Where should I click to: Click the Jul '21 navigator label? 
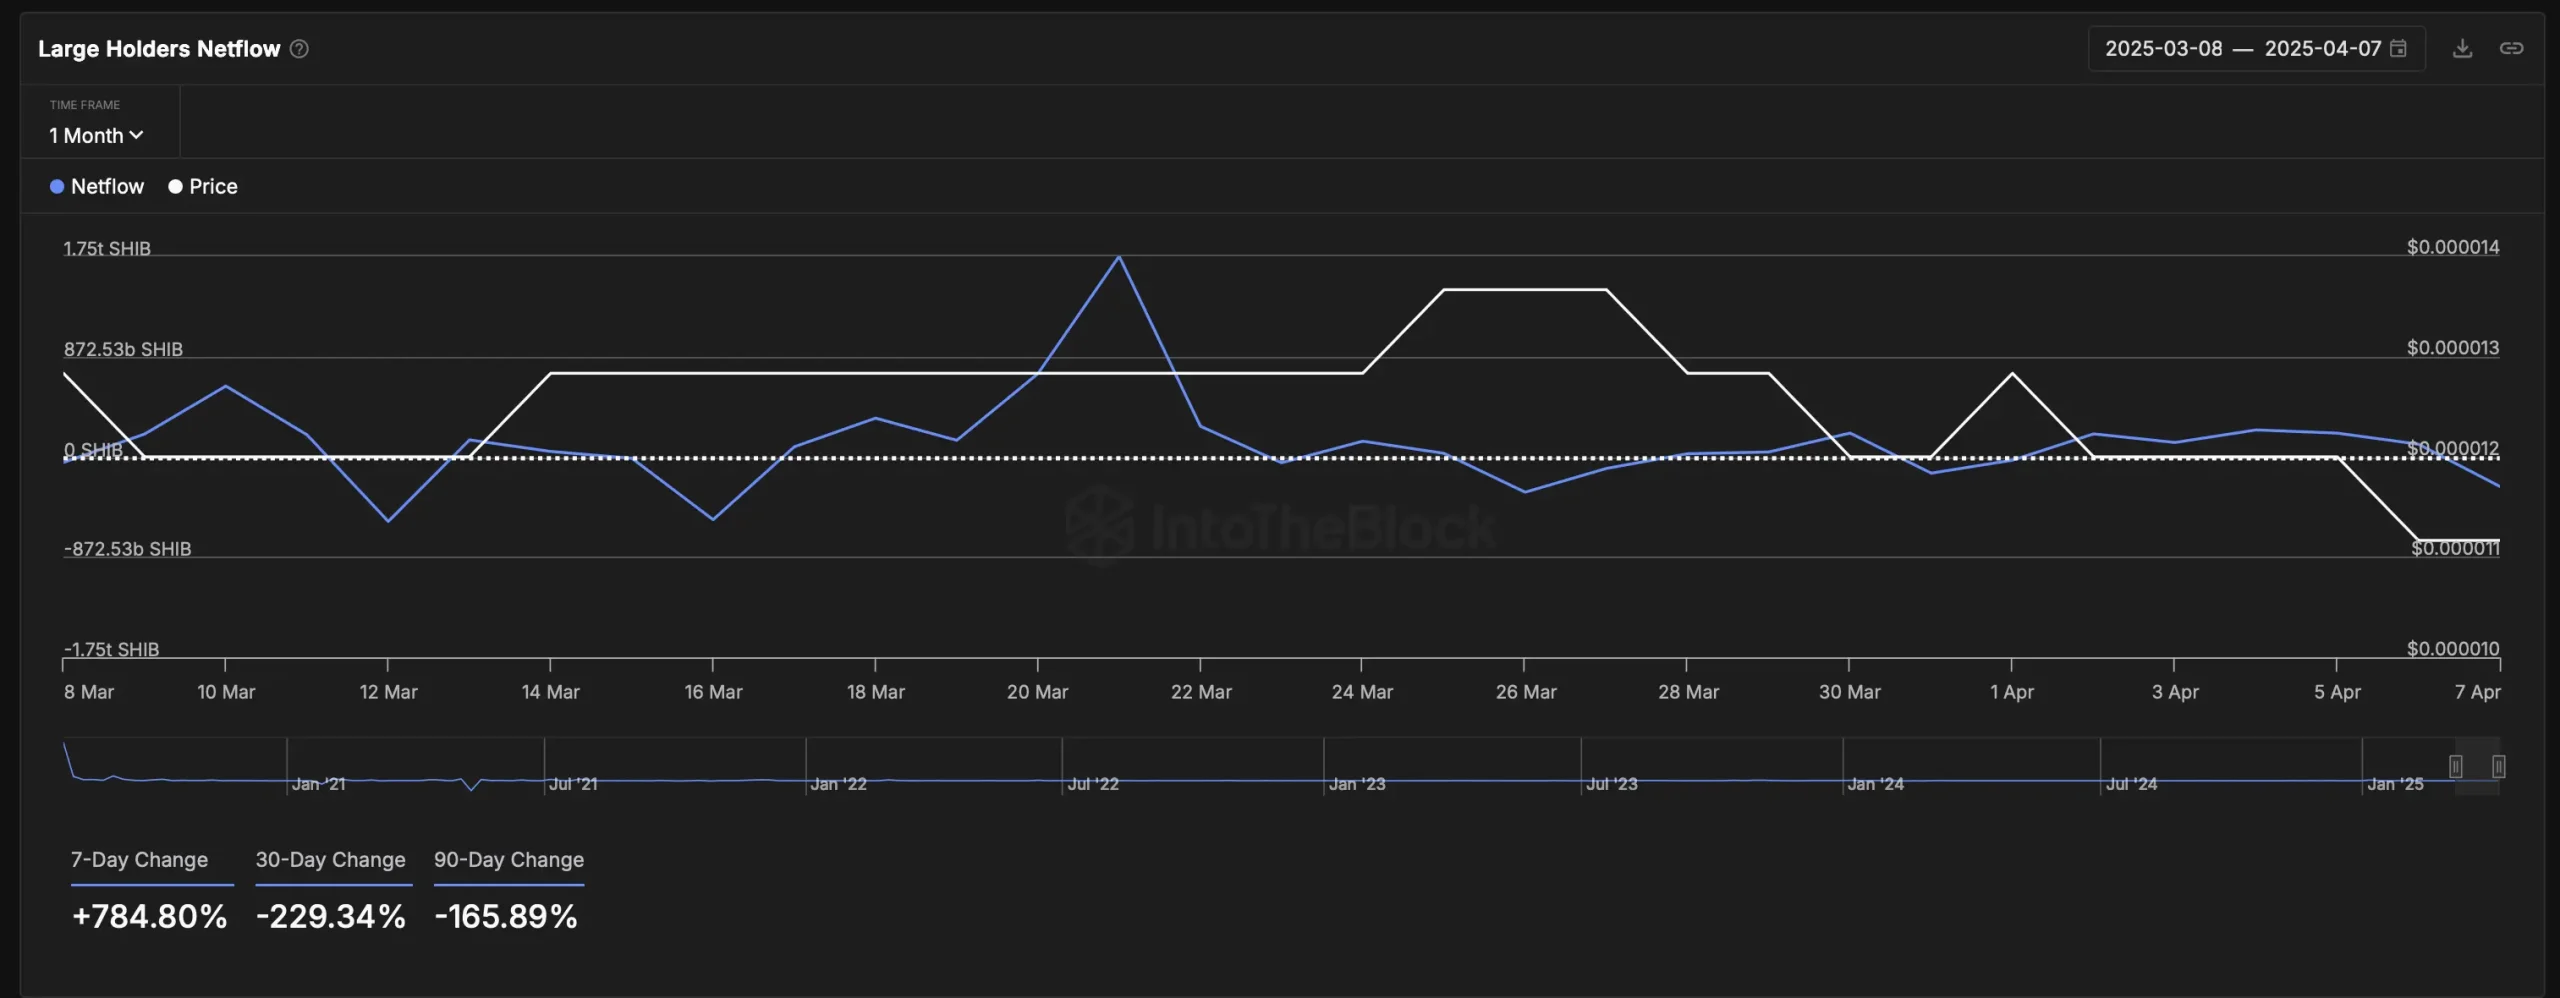click(x=573, y=784)
